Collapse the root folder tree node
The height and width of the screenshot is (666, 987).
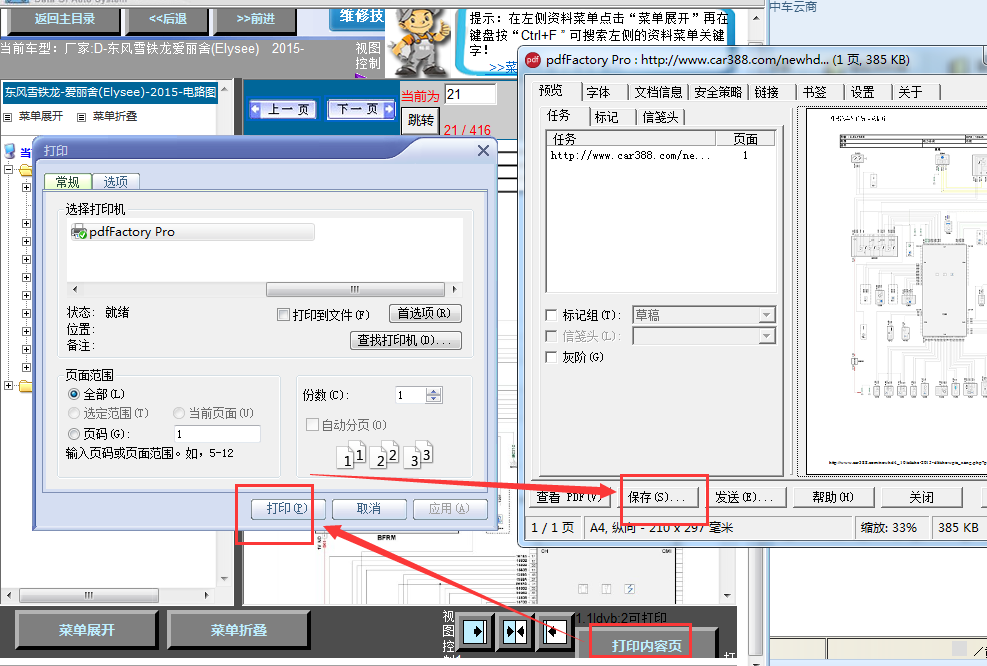pos(8,169)
